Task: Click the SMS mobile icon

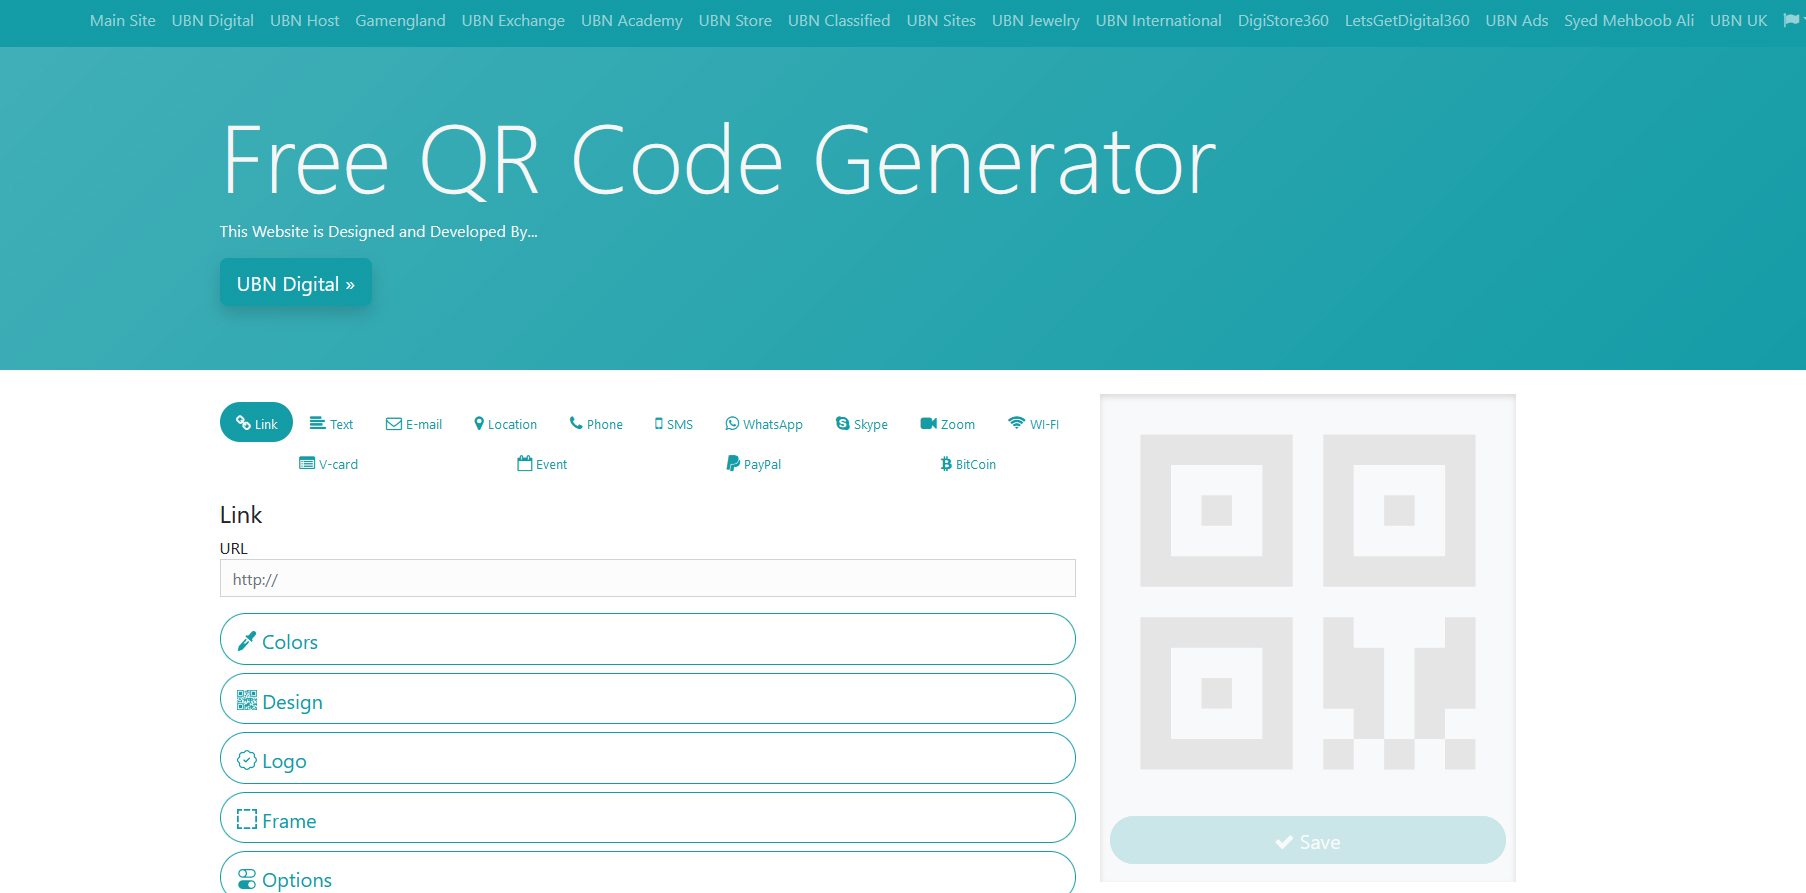Action: point(659,424)
